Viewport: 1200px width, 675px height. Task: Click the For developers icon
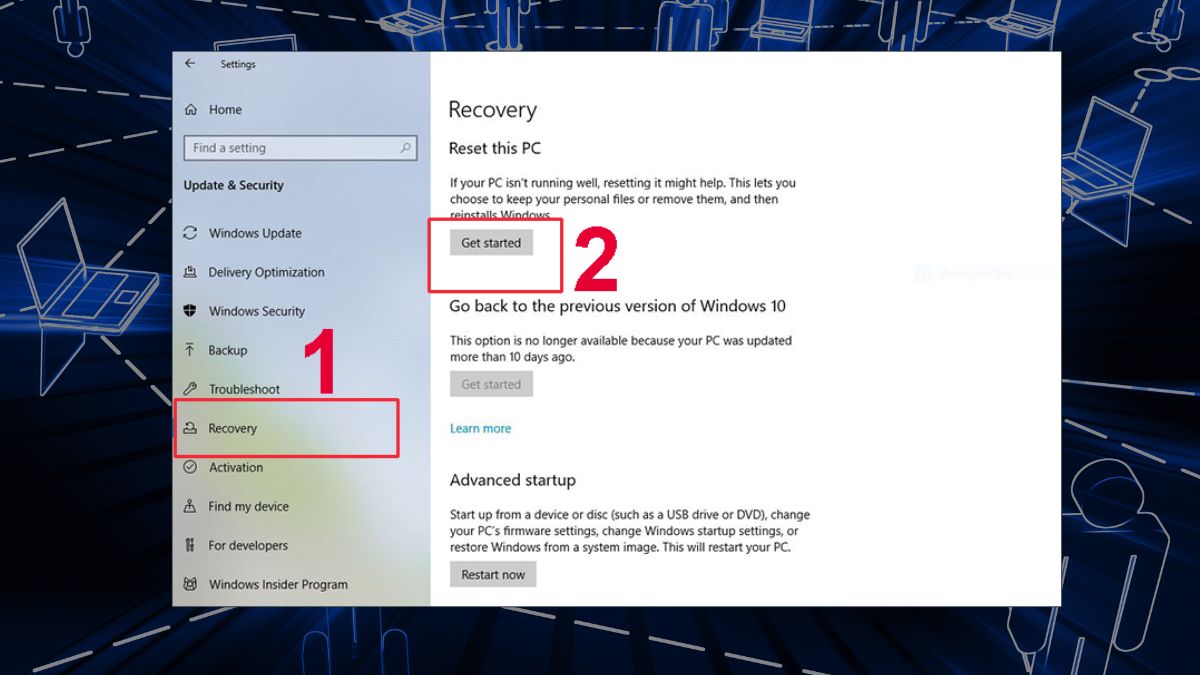[x=191, y=545]
